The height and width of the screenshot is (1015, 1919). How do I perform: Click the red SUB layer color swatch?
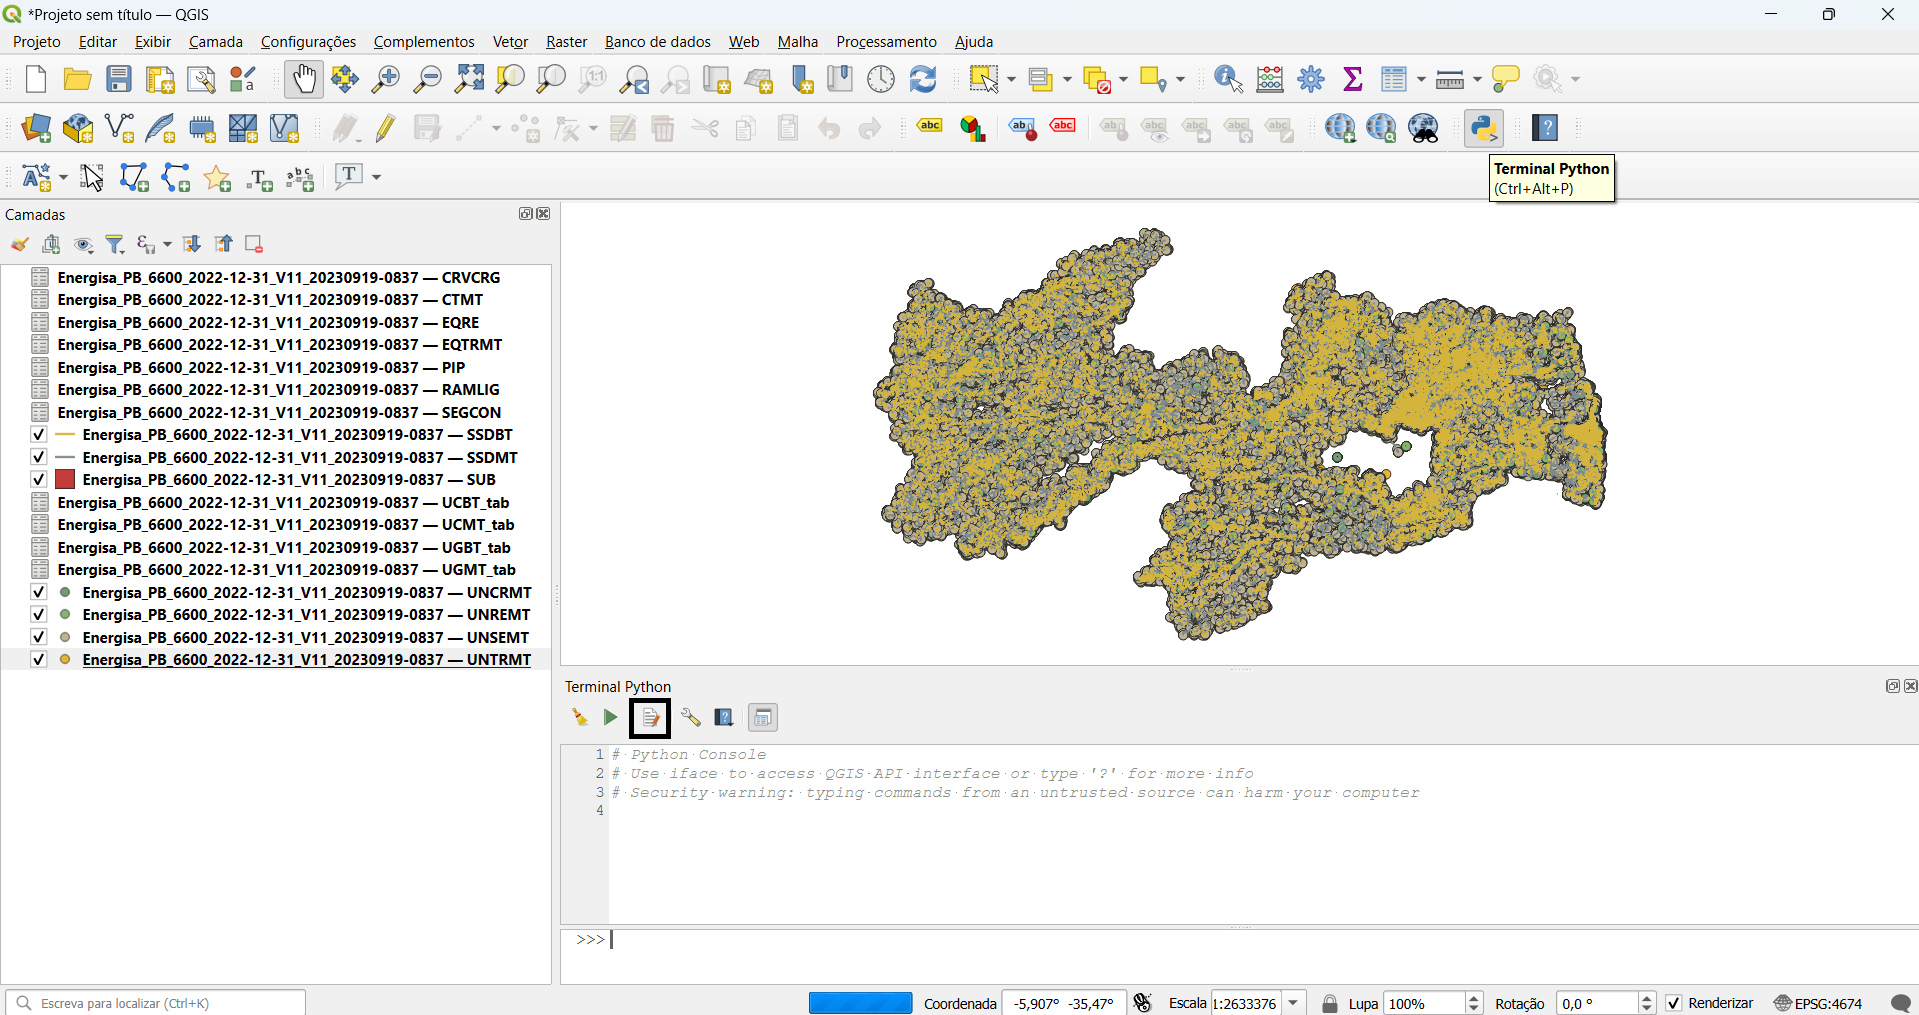pyautogui.click(x=65, y=480)
